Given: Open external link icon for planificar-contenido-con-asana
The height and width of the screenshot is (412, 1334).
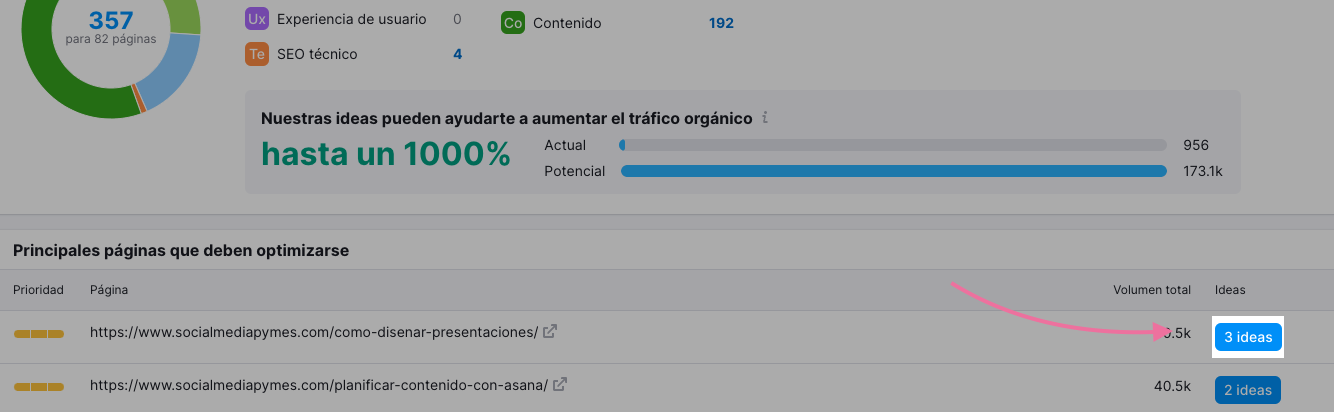Looking at the screenshot, I should coord(560,384).
